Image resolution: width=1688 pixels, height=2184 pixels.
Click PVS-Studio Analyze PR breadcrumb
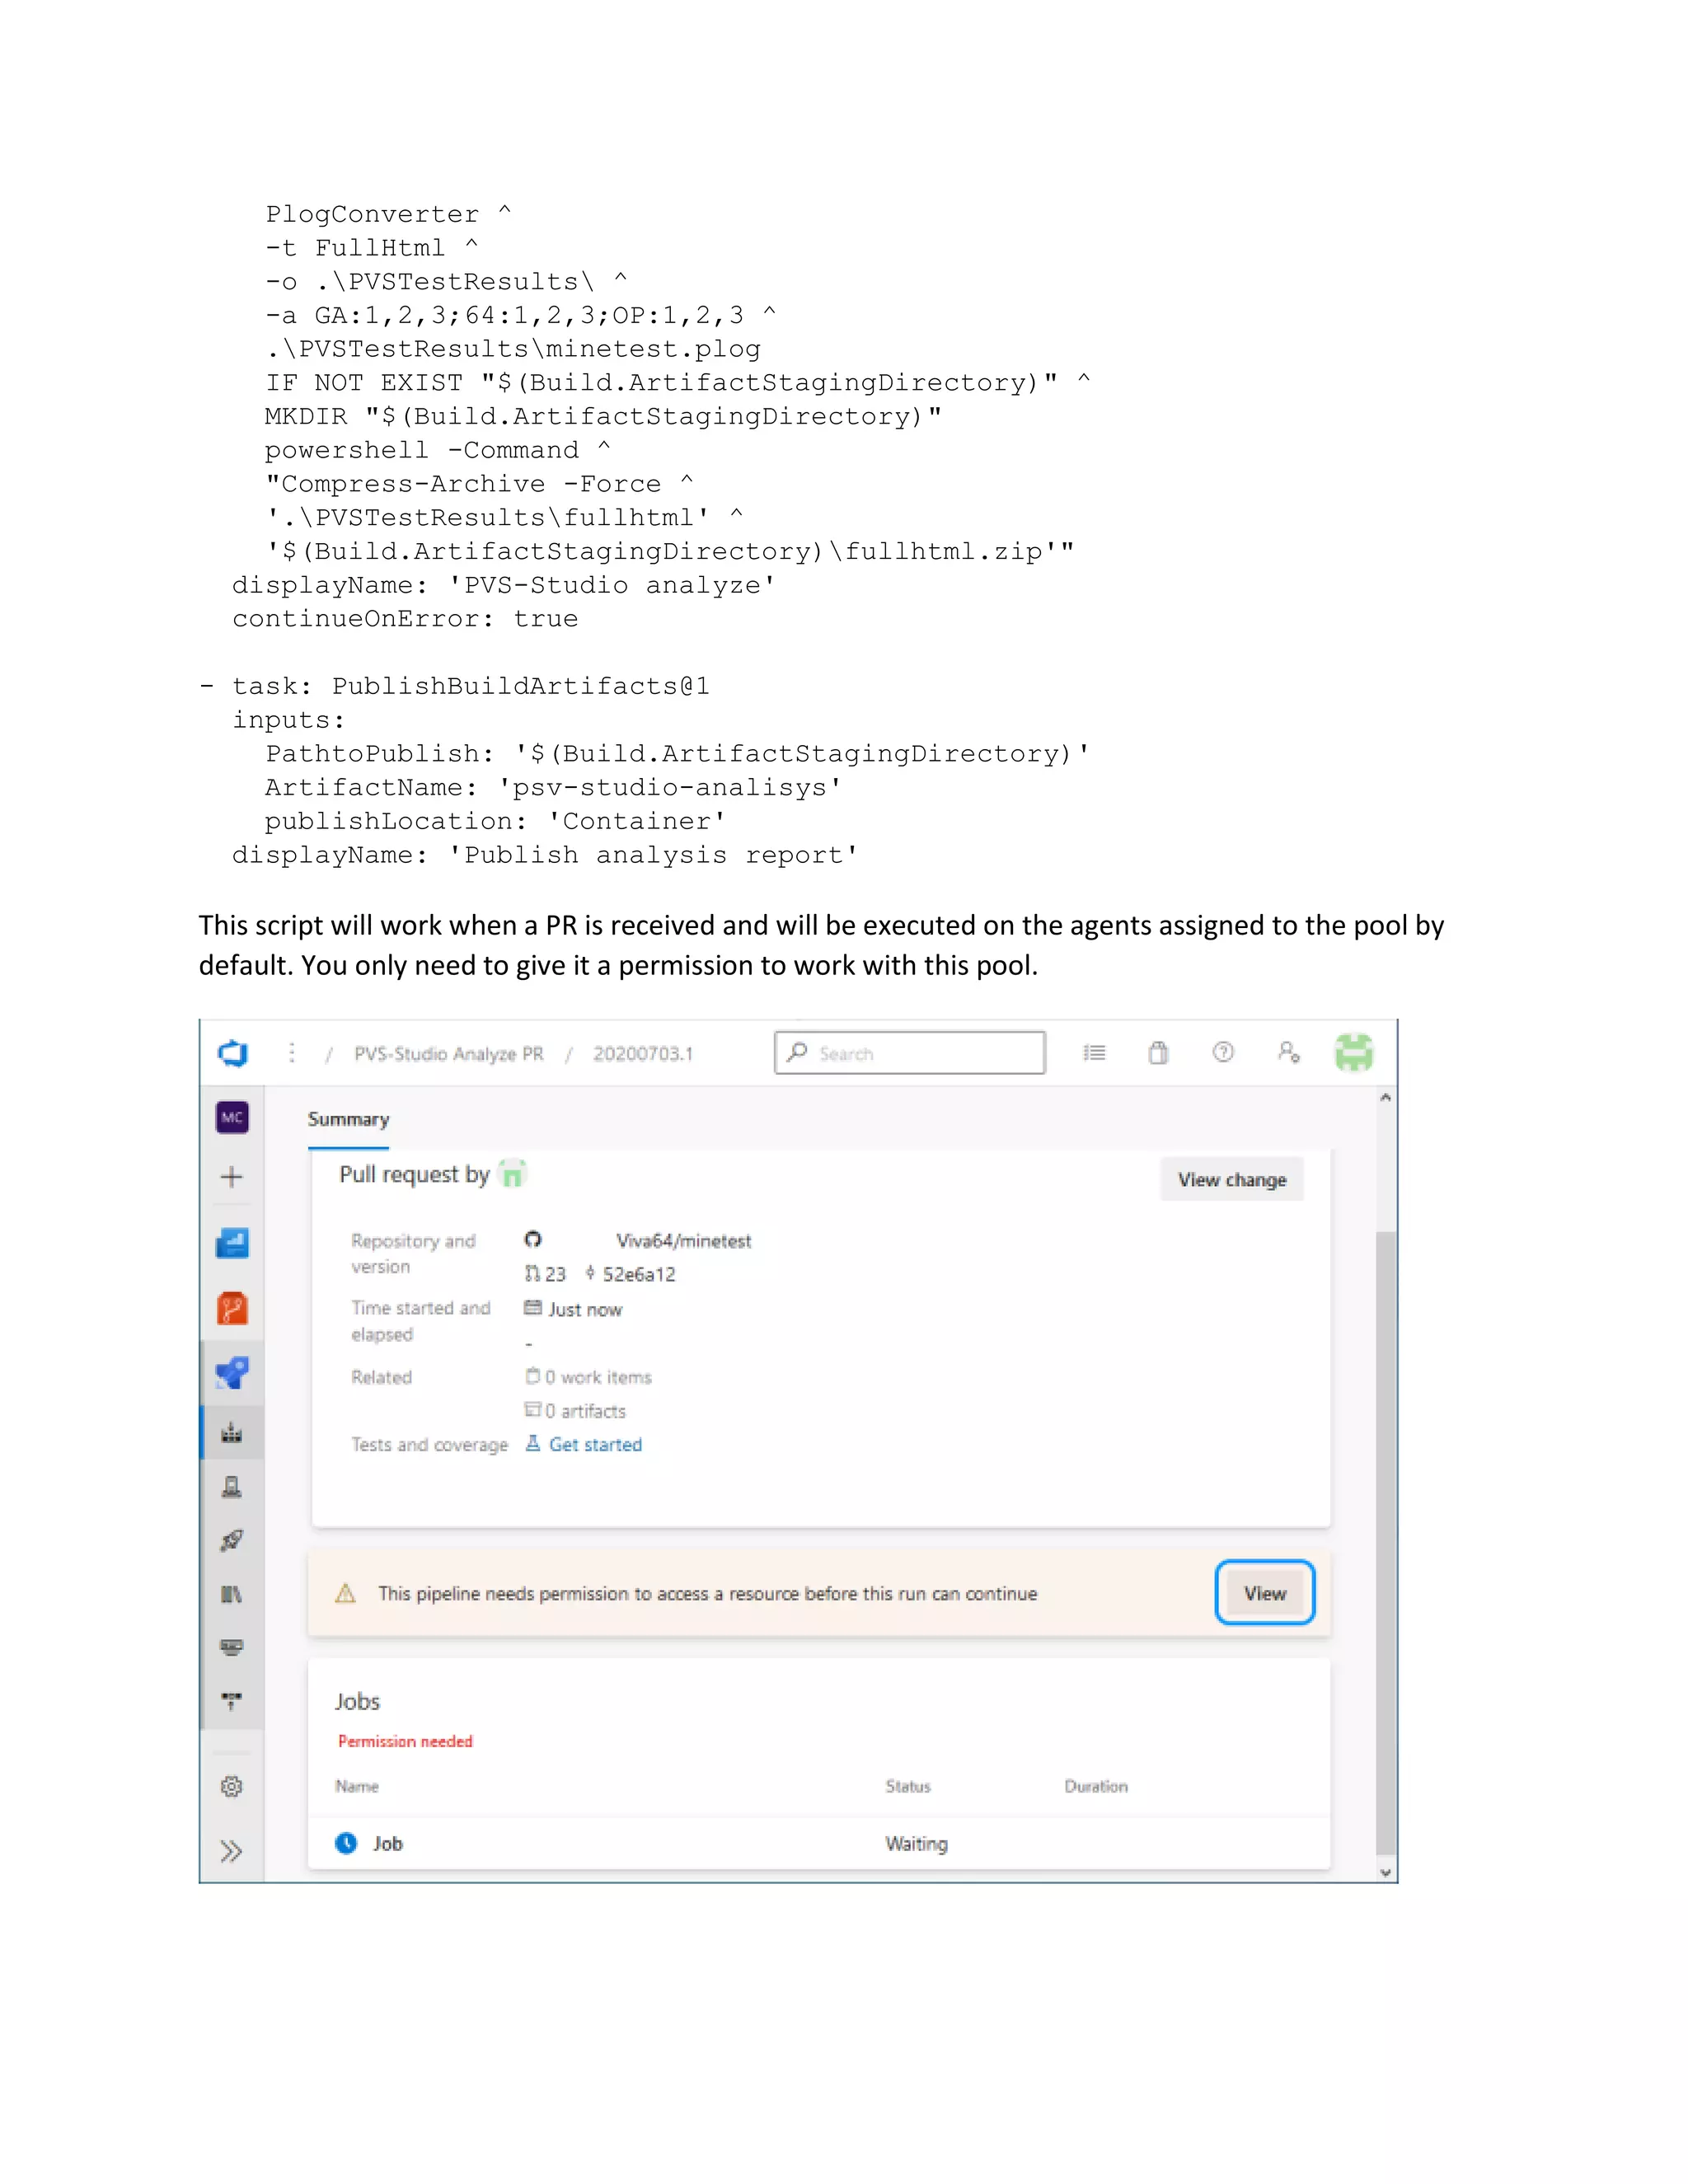point(449,1054)
